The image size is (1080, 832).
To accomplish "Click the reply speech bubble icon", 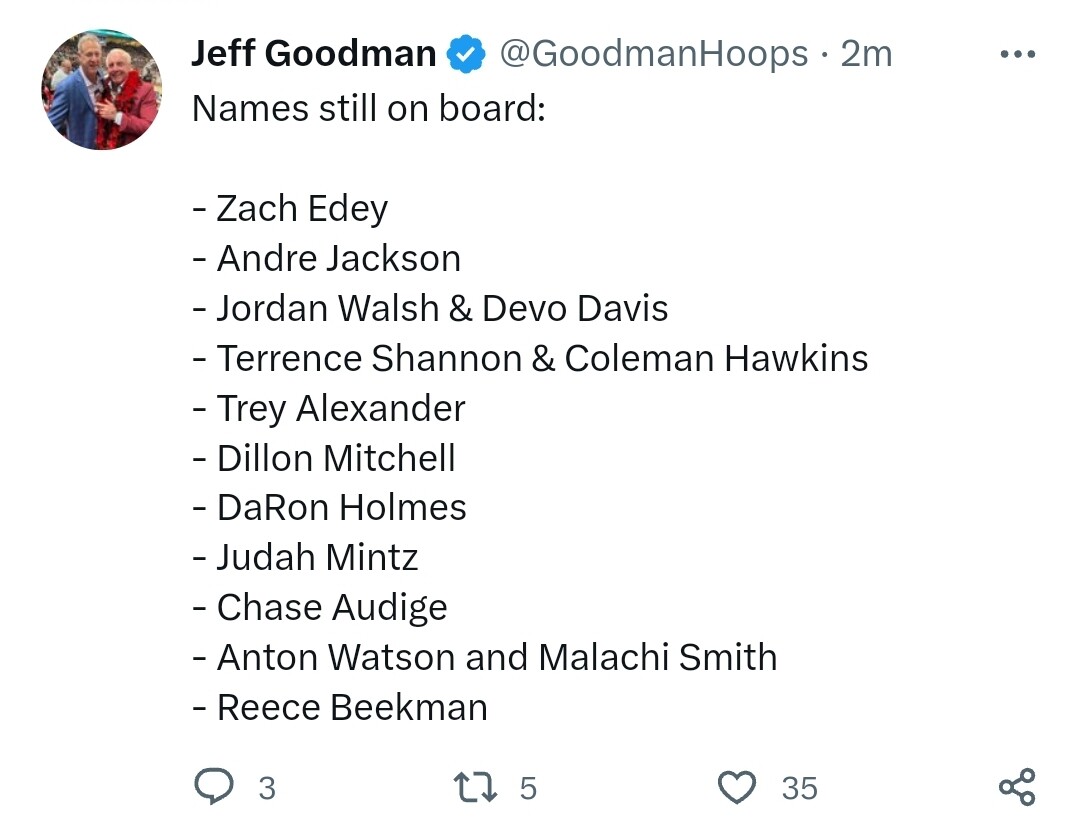I will coord(212,787).
